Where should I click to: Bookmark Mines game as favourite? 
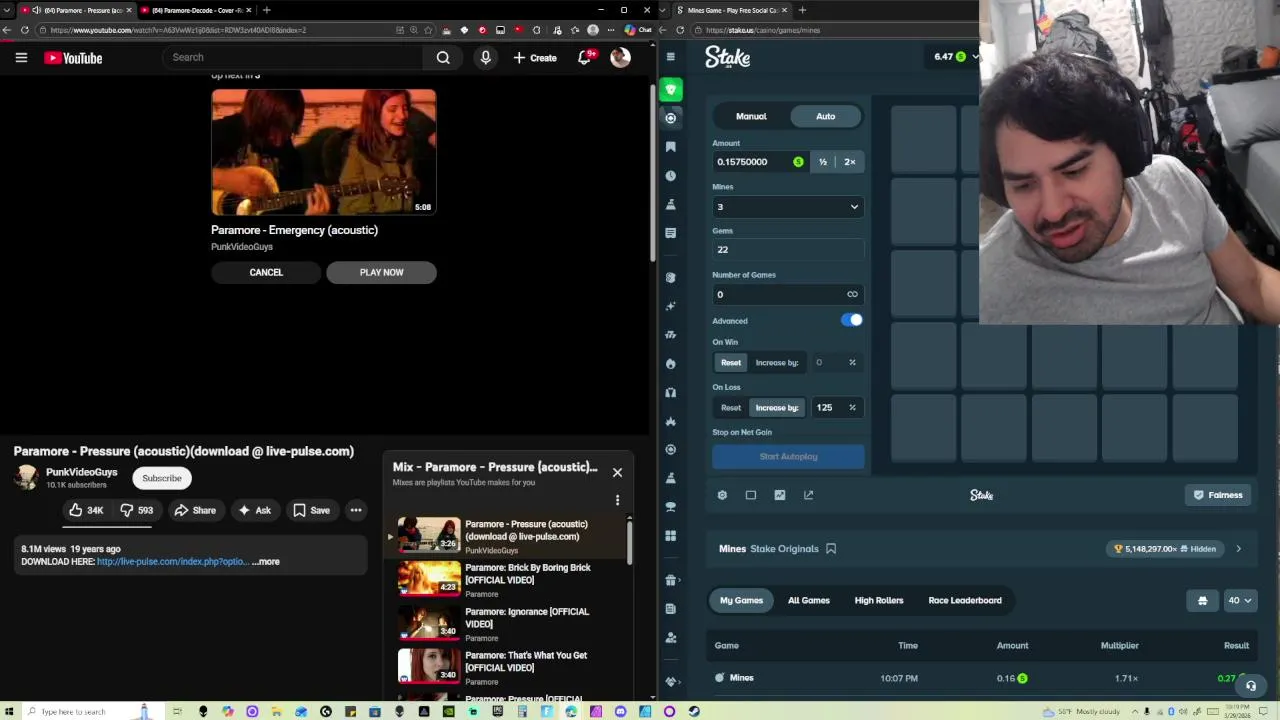point(831,549)
